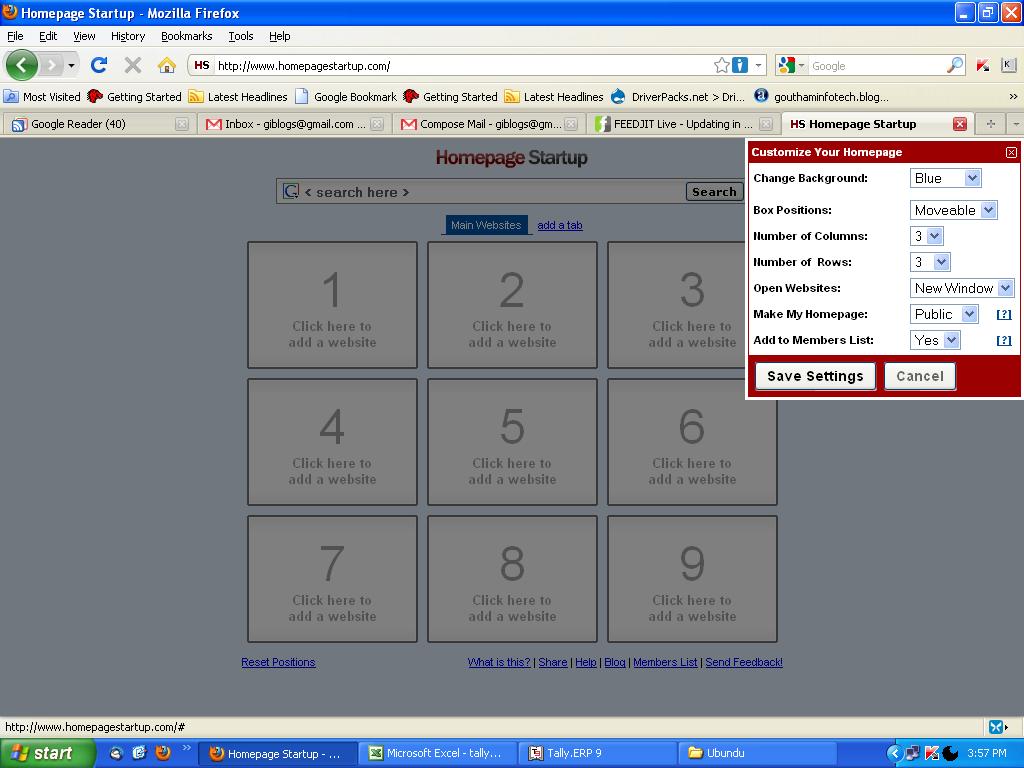Open a new tab with plus button
Viewport: 1024px width, 768px height.
pos(991,124)
